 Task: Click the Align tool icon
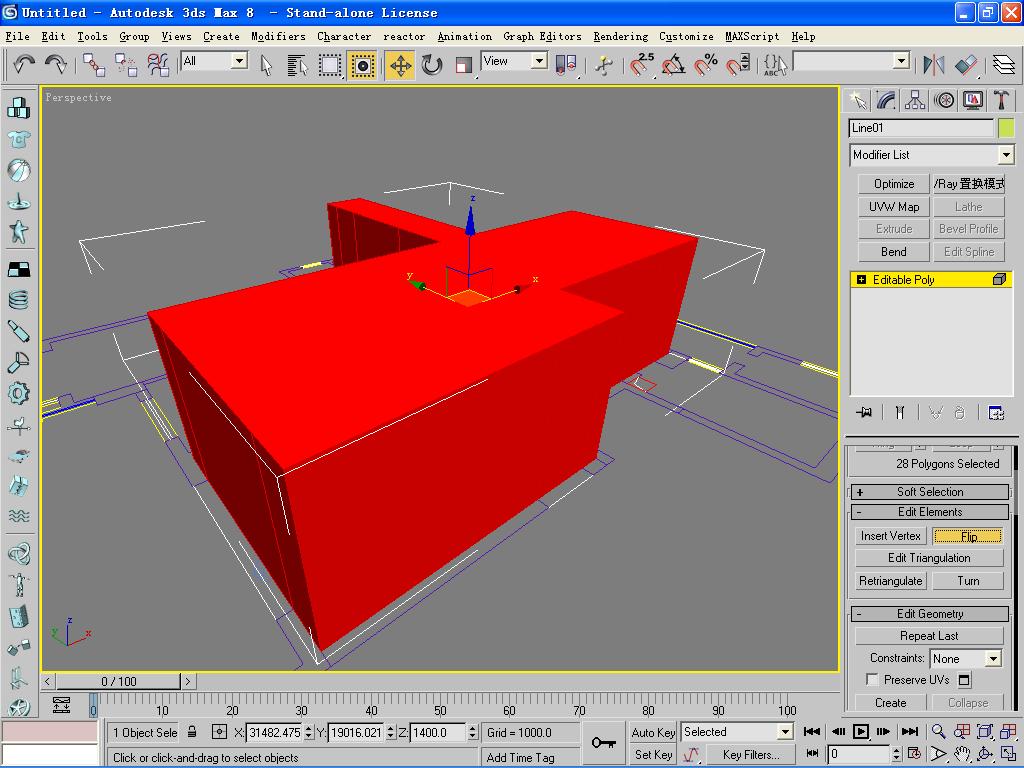click(966, 65)
